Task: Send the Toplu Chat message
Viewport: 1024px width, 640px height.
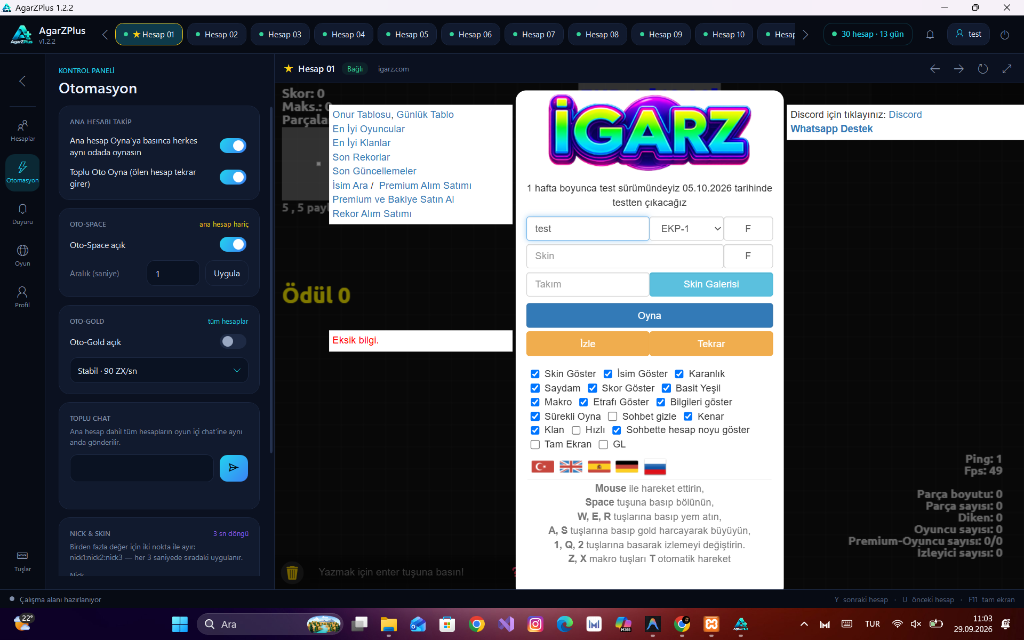Action: (234, 468)
